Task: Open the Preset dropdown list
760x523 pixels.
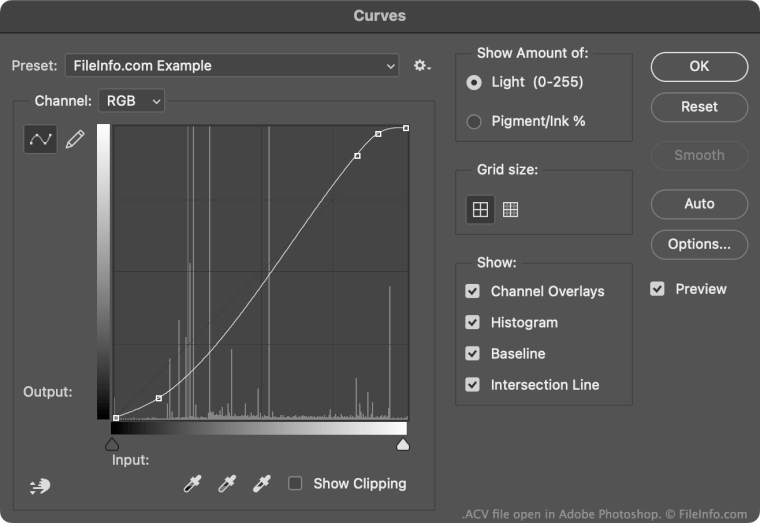Action: click(x=232, y=66)
